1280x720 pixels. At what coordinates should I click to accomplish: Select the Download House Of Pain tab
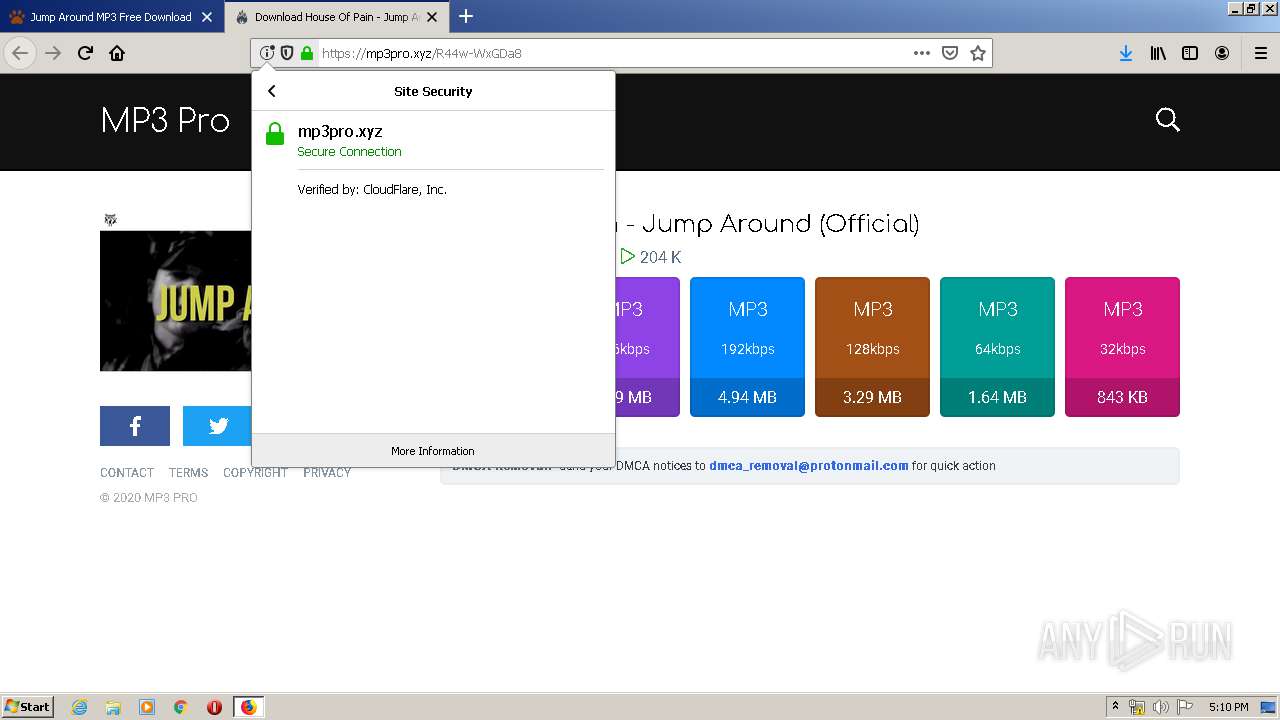pos(335,17)
